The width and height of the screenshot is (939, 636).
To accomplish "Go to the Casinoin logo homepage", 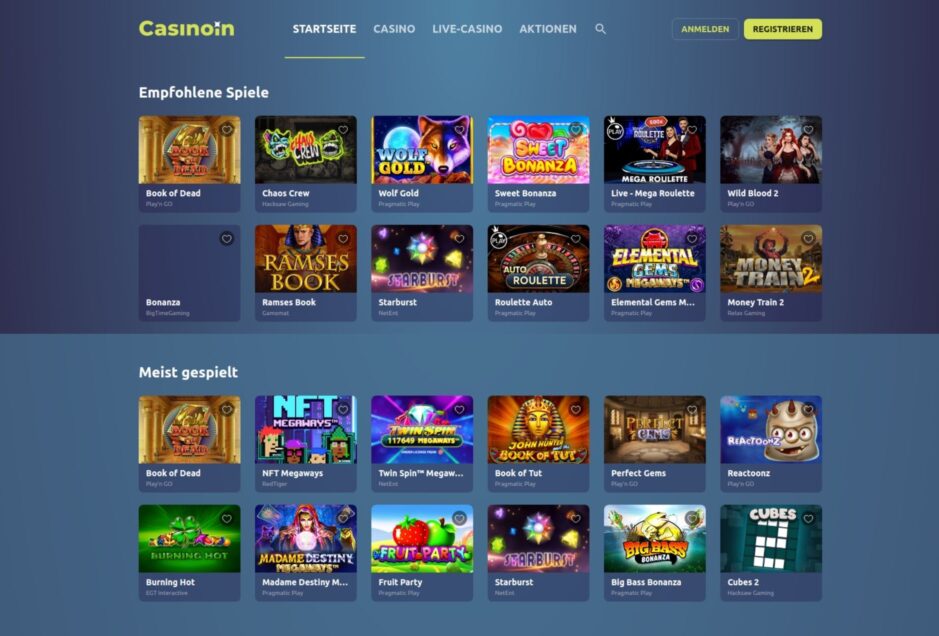I will [x=186, y=29].
